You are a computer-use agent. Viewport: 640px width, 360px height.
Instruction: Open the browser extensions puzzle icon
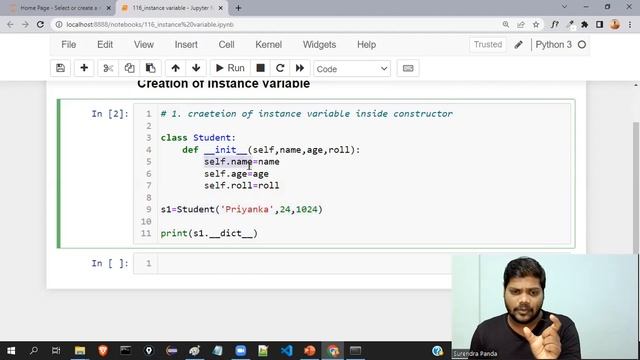coord(584,24)
